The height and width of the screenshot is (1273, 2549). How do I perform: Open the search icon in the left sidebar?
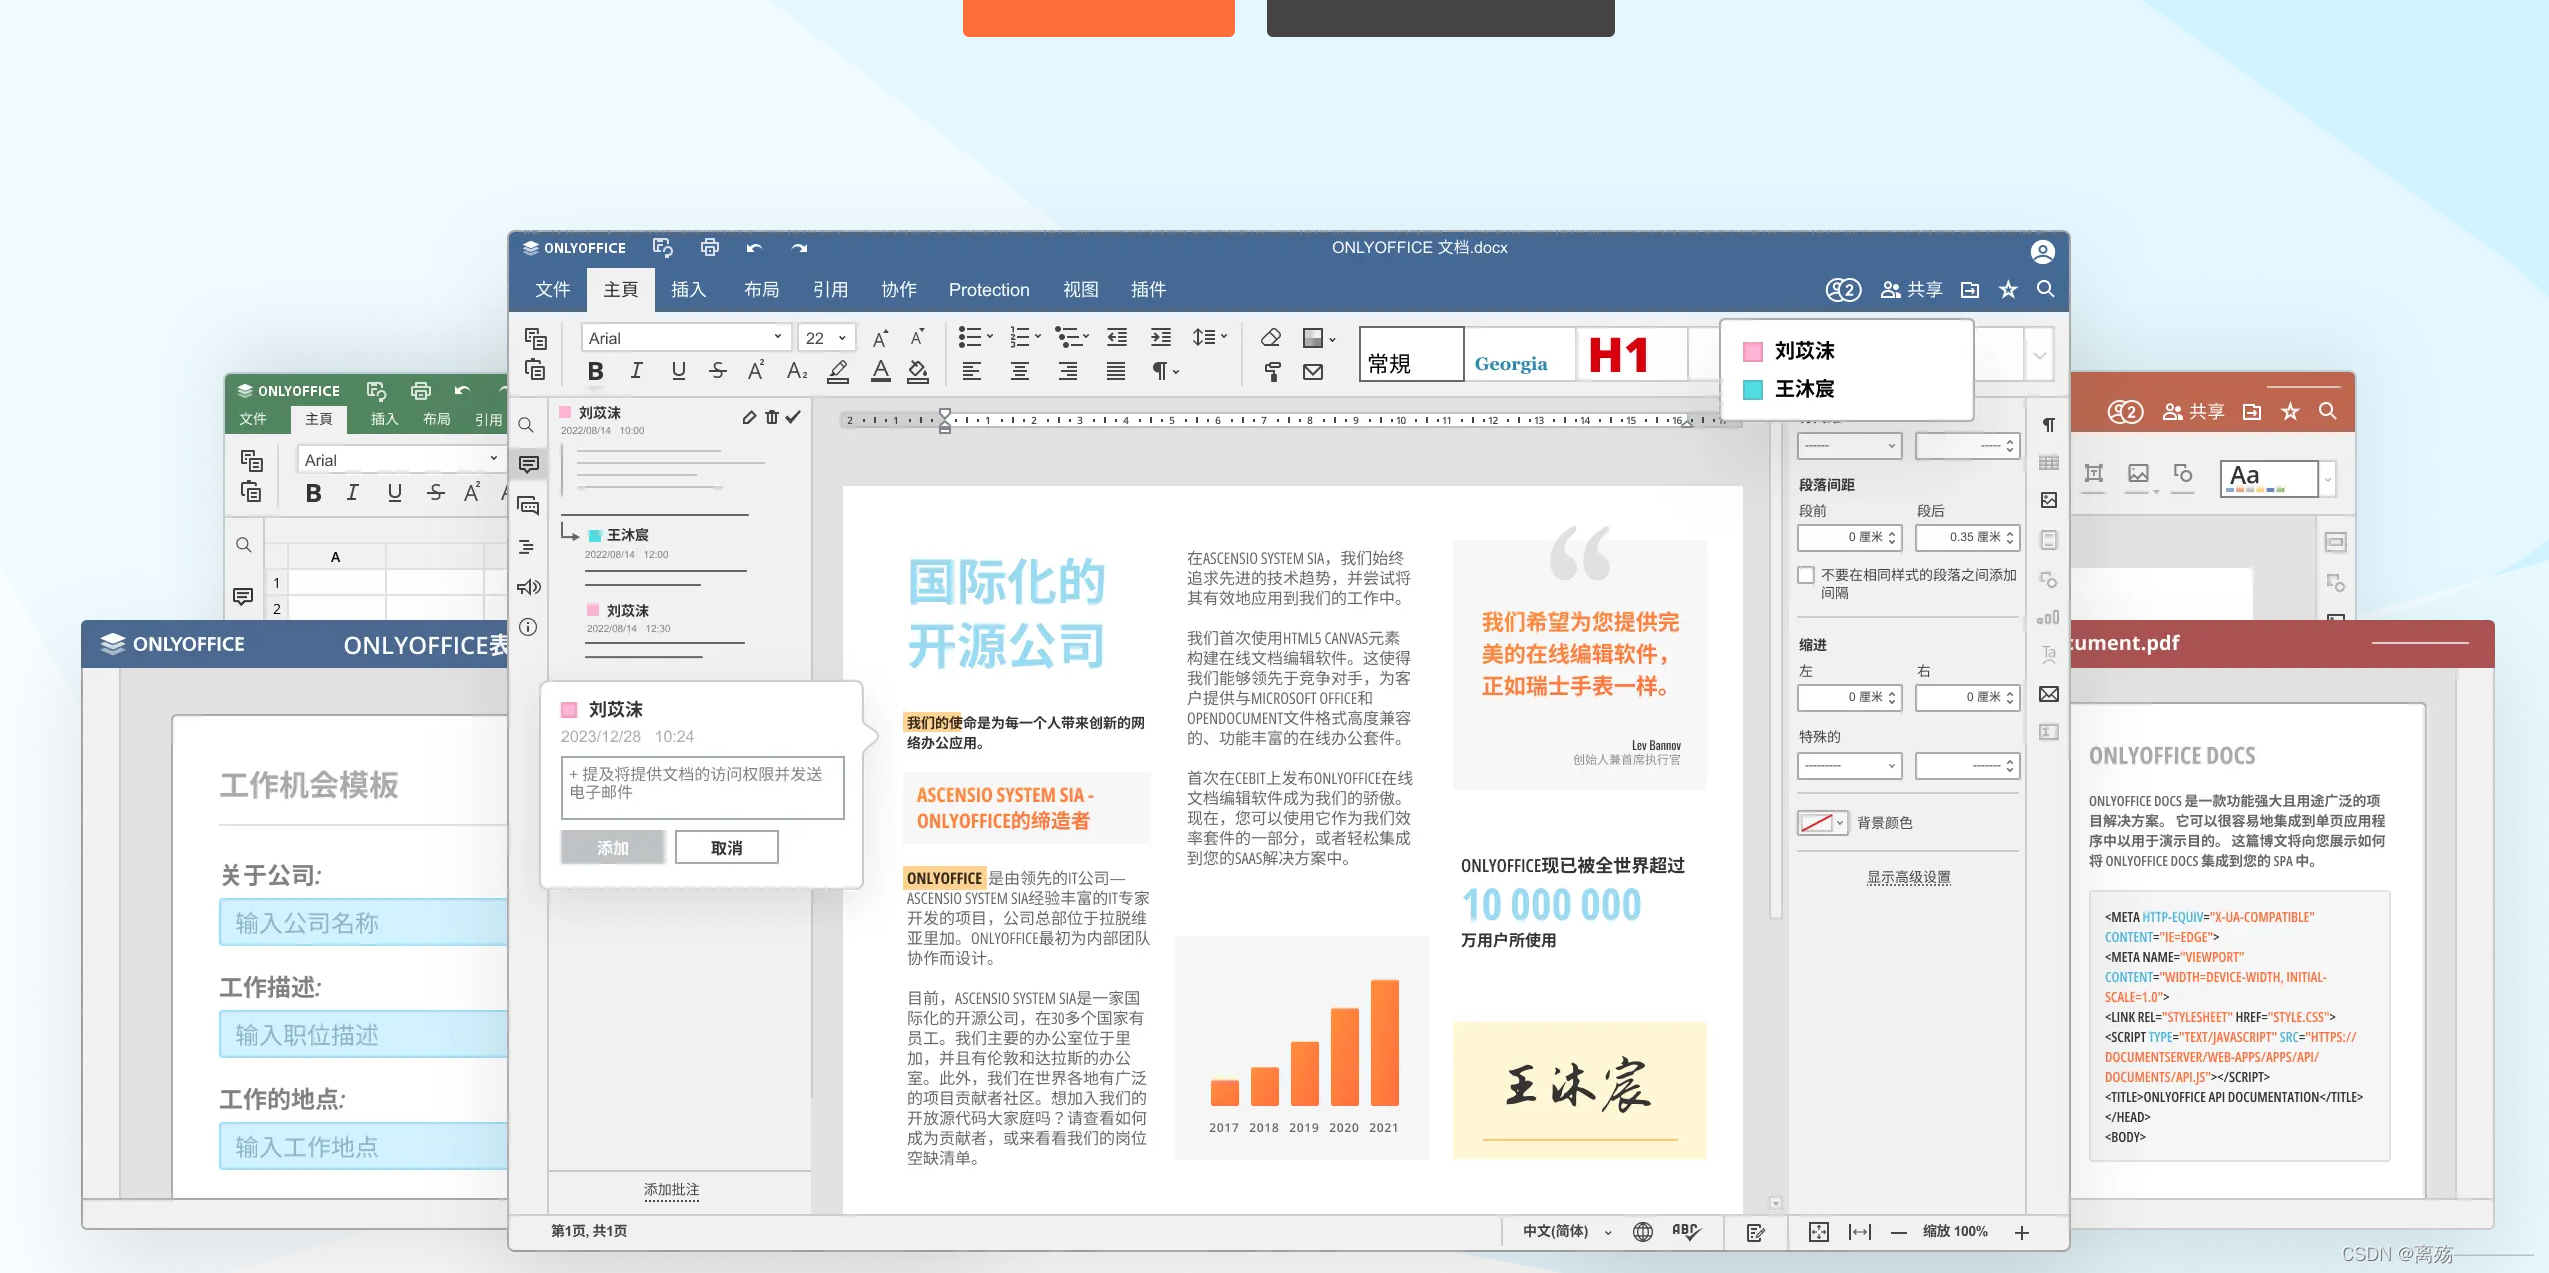pos(526,426)
